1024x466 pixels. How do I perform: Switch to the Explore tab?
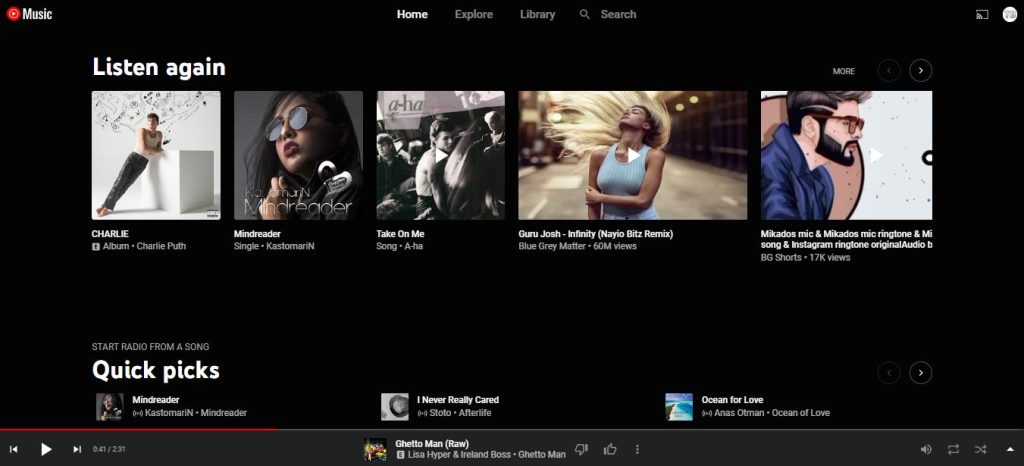click(x=473, y=14)
